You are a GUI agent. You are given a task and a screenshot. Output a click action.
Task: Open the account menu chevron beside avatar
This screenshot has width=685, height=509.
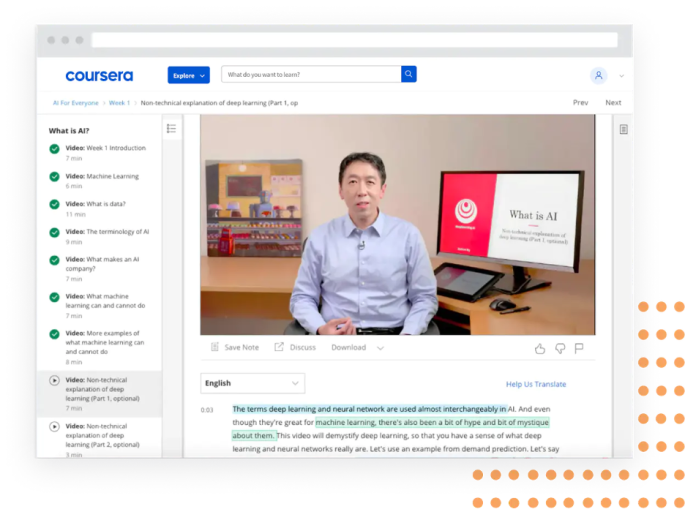(621, 76)
